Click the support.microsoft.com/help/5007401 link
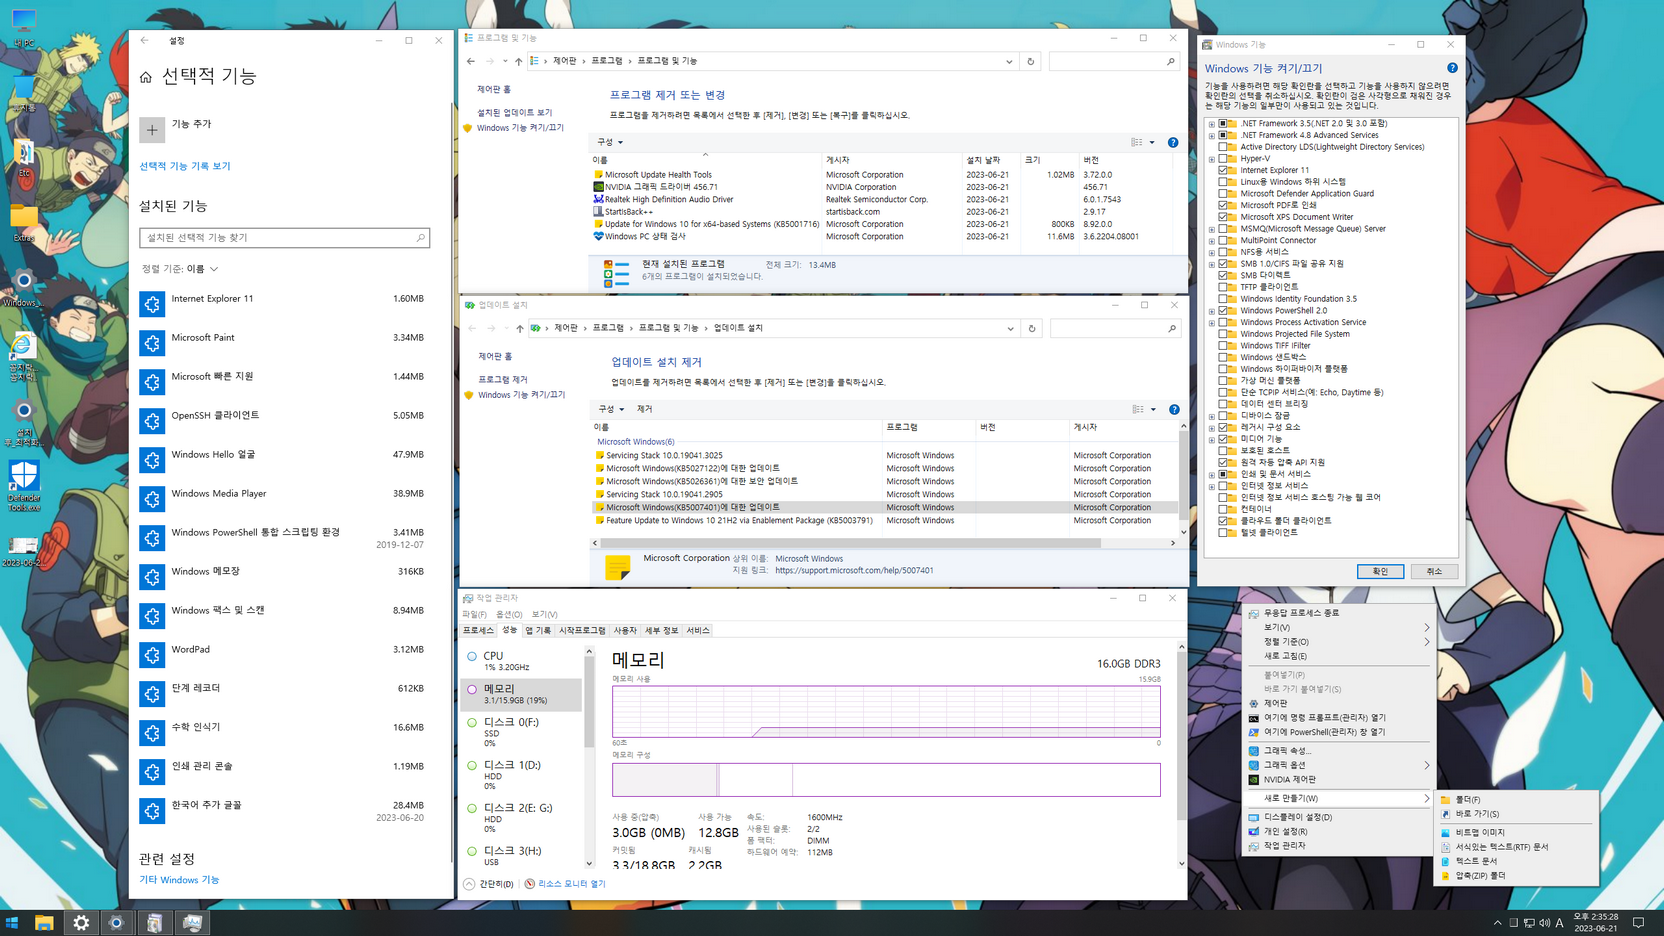This screenshot has height=936, width=1664. 854,571
